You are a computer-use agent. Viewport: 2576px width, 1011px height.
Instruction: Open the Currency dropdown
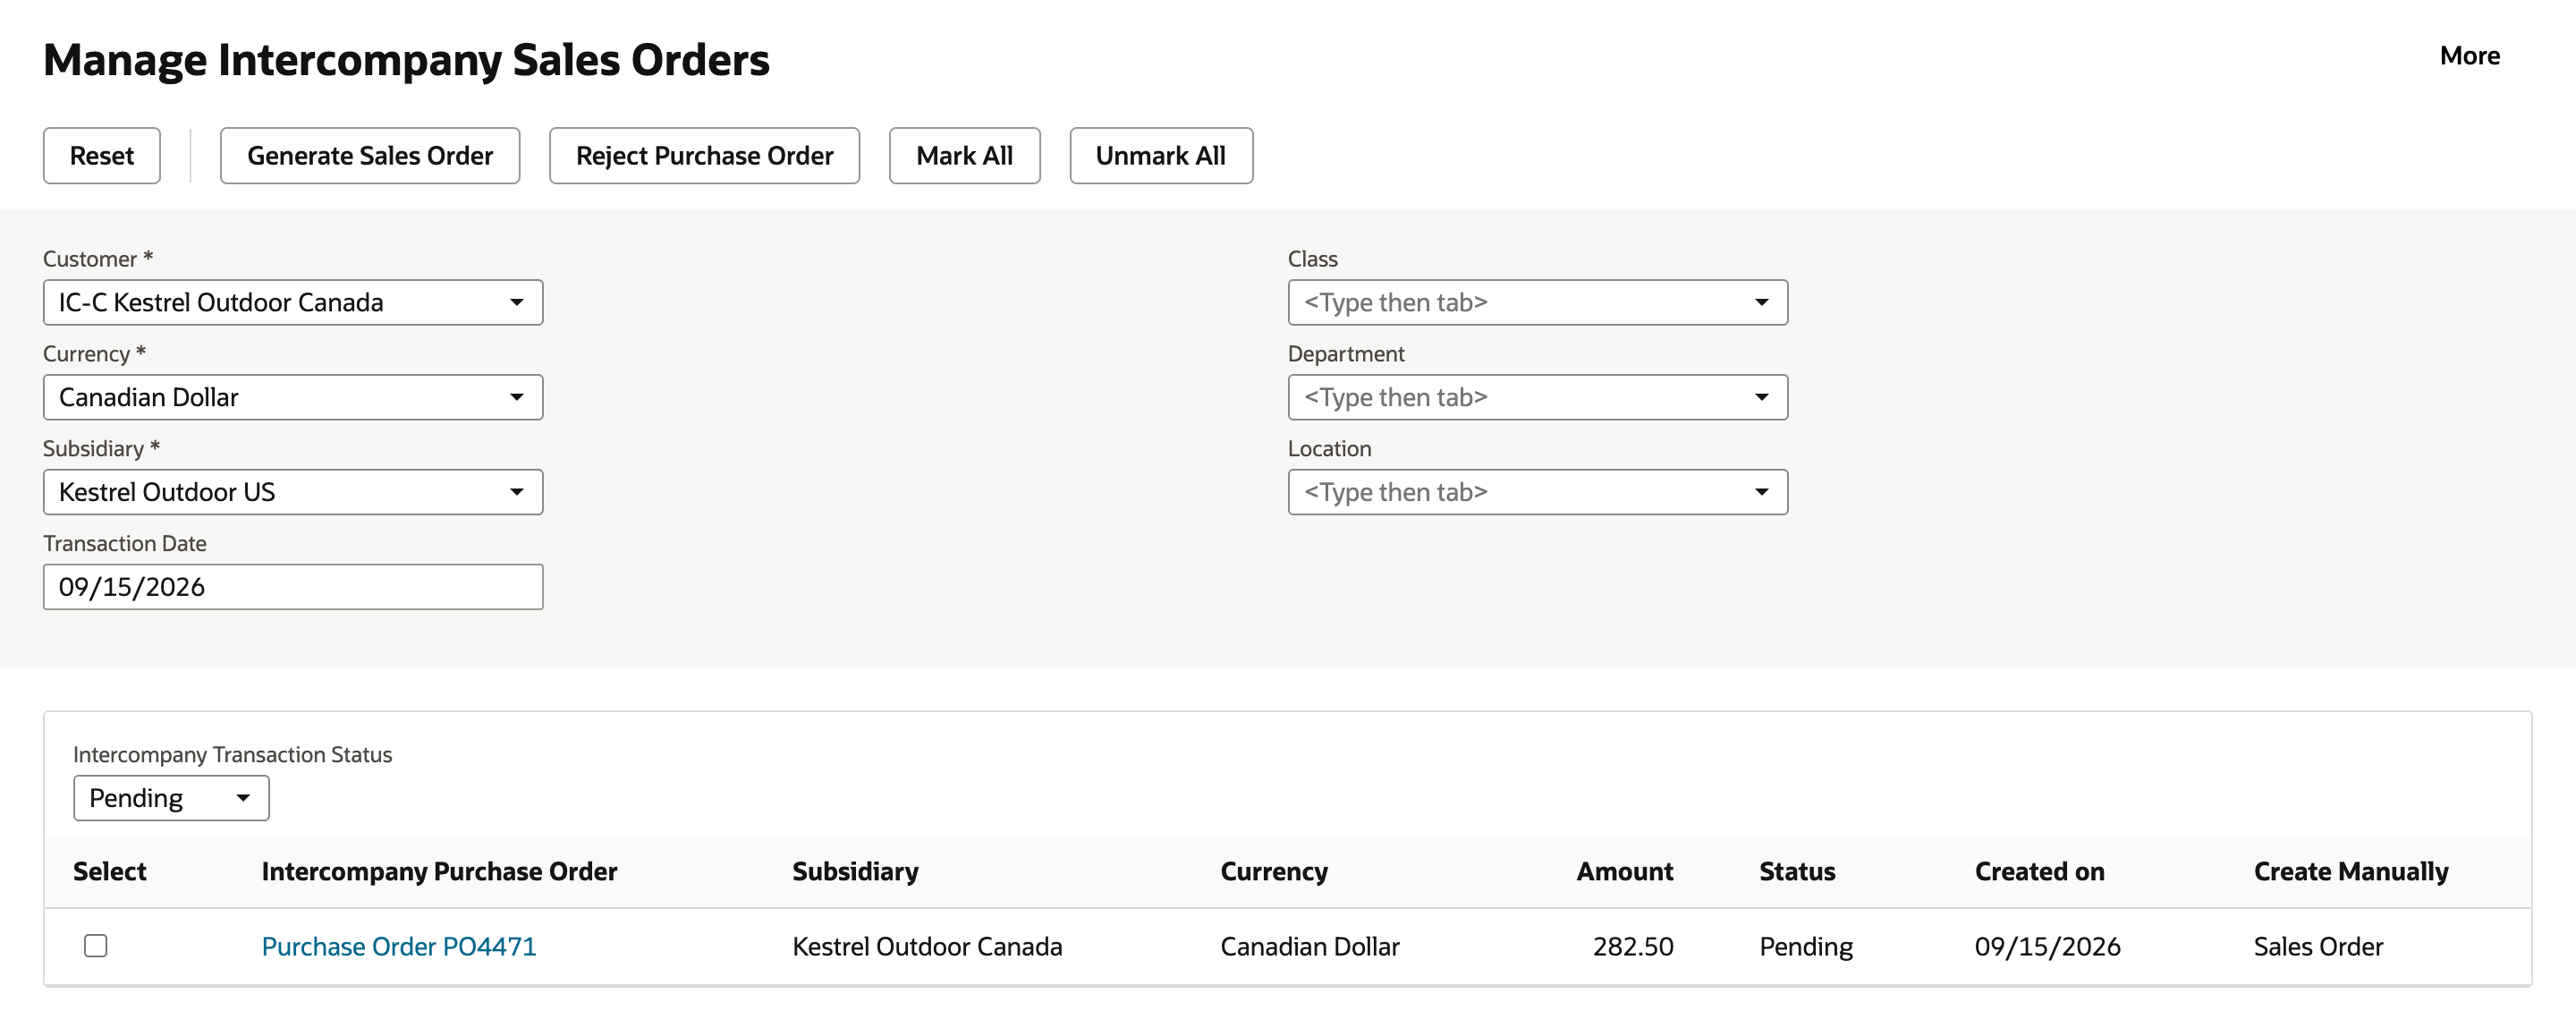click(x=293, y=397)
